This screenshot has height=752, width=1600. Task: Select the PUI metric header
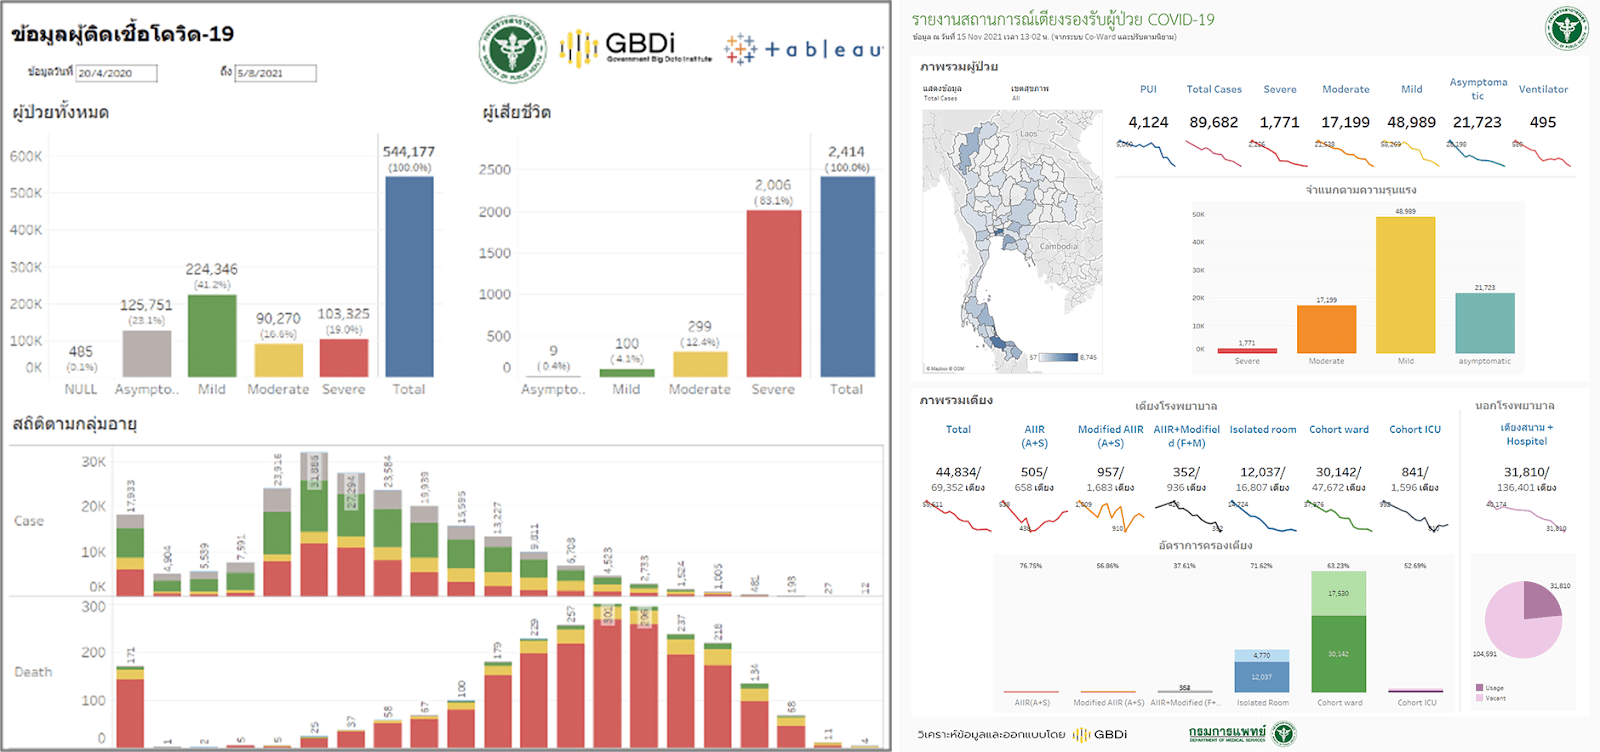1148,89
